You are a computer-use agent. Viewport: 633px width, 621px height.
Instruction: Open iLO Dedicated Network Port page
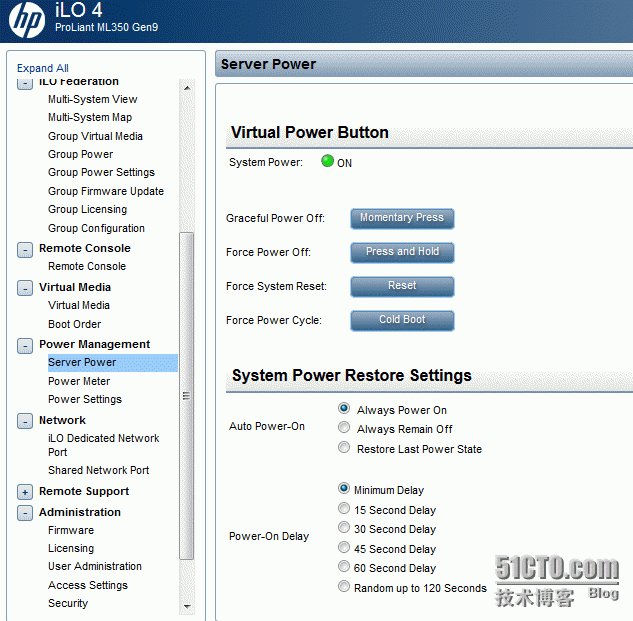[104, 445]
